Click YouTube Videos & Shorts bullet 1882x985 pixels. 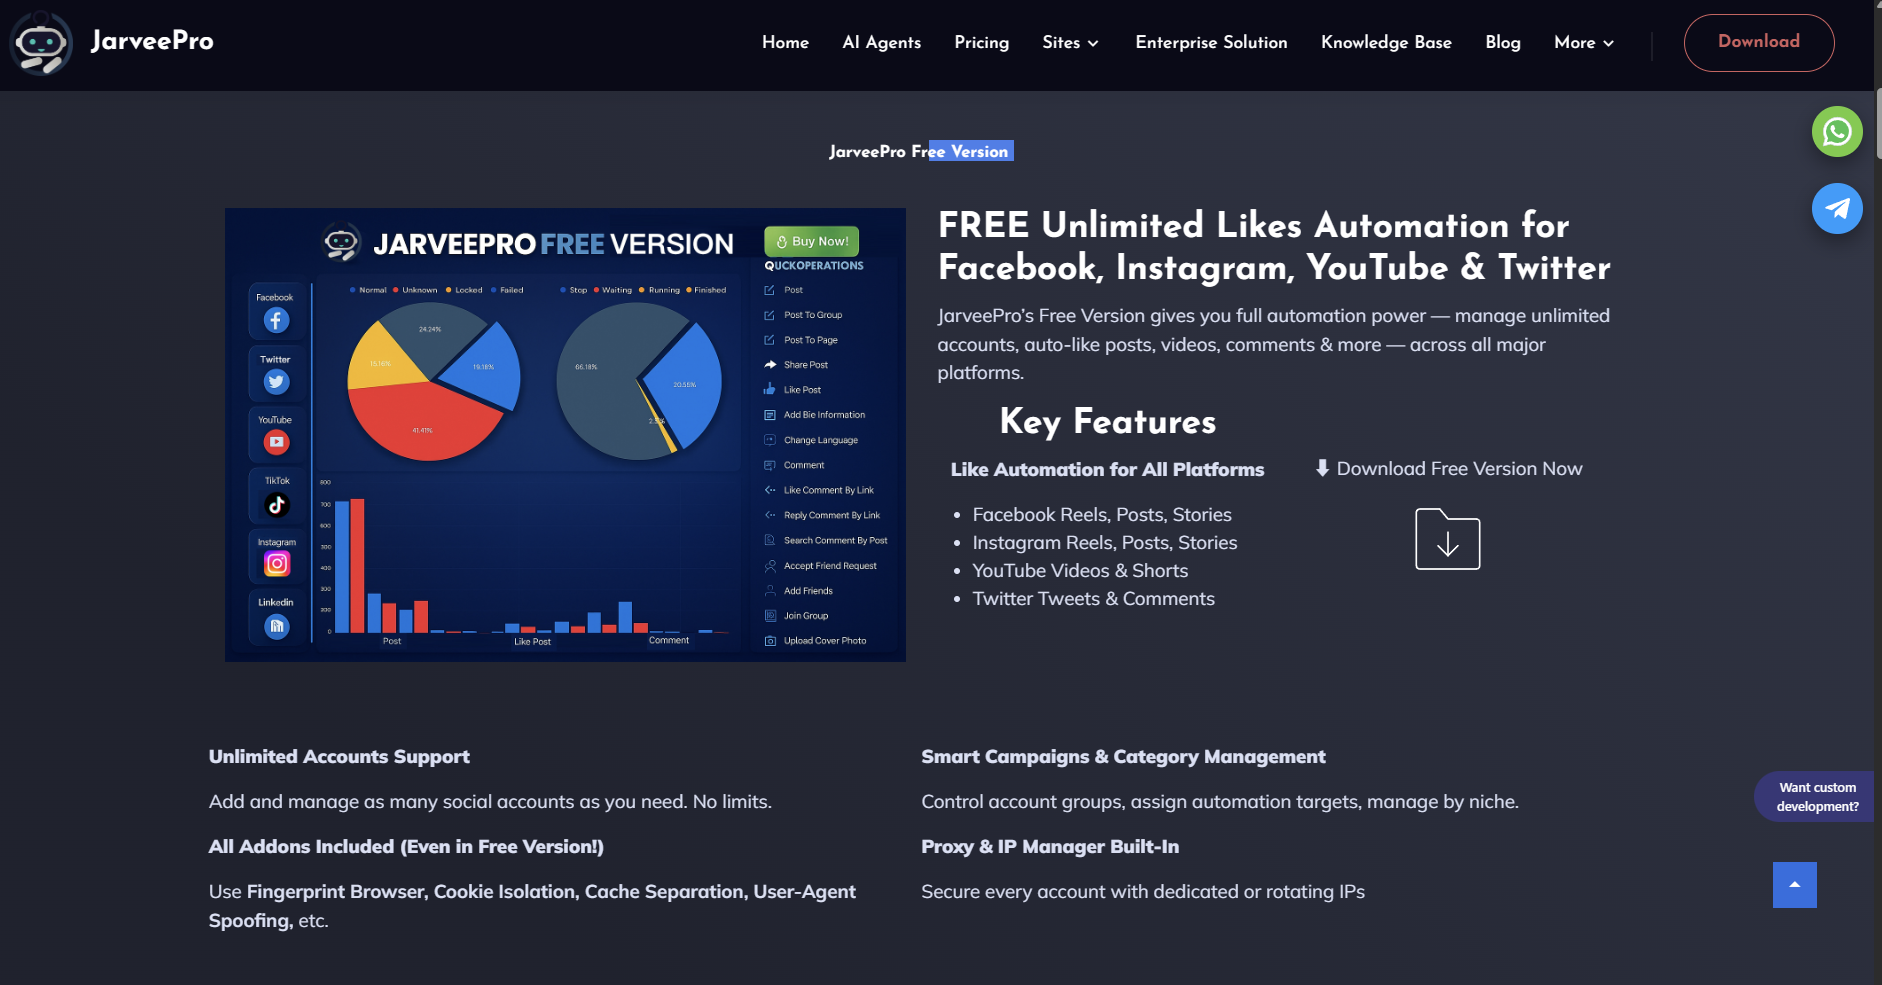pos(1080,570)
